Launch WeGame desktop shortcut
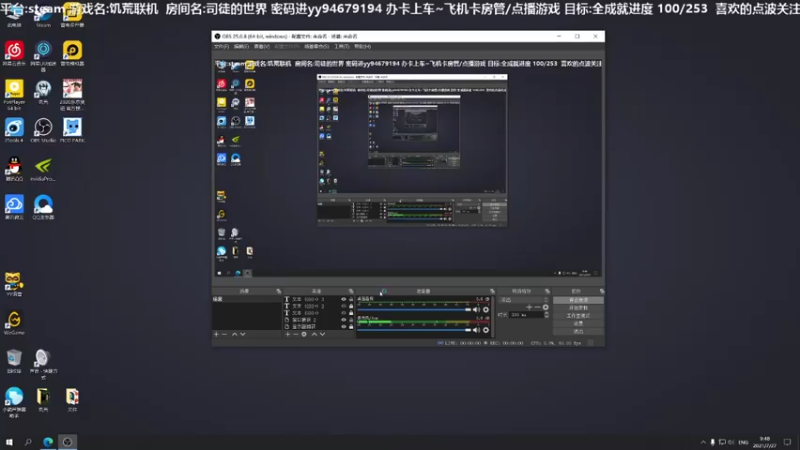Screen dimensions: 800x450 pyautogui.click(x=14, y=322)
